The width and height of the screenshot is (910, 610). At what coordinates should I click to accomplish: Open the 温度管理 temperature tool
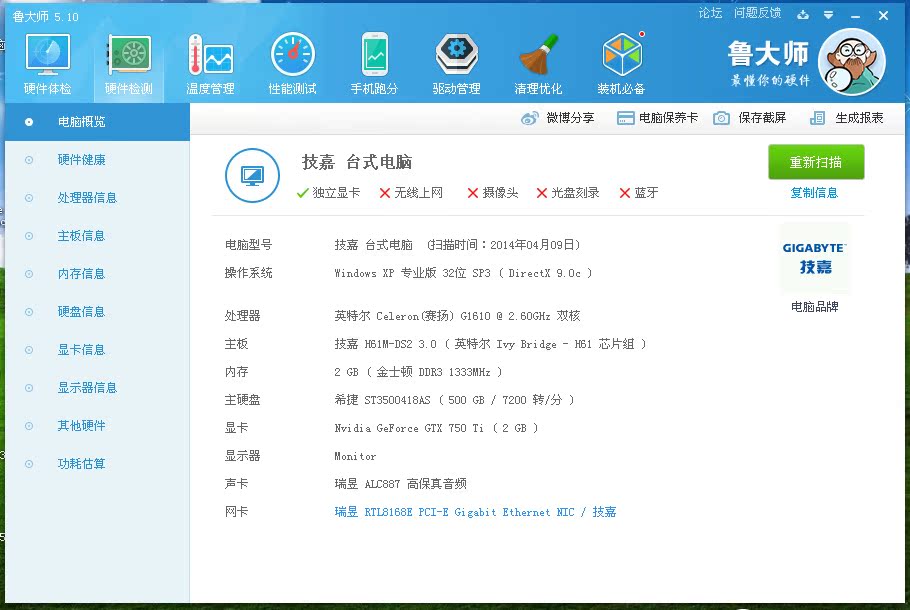coord(210,60)
